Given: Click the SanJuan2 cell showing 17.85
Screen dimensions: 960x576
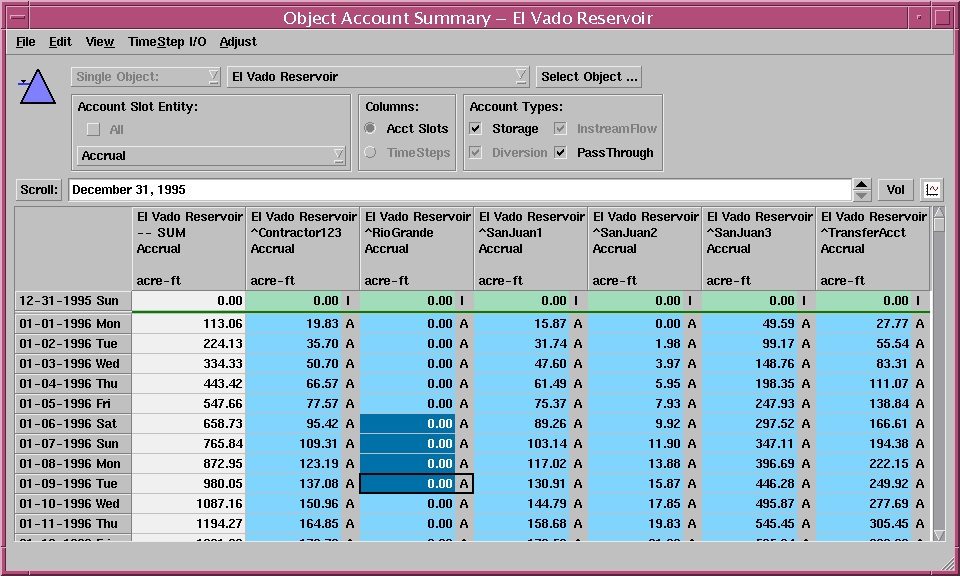Looking at the screenshot, I should [645, 504].
